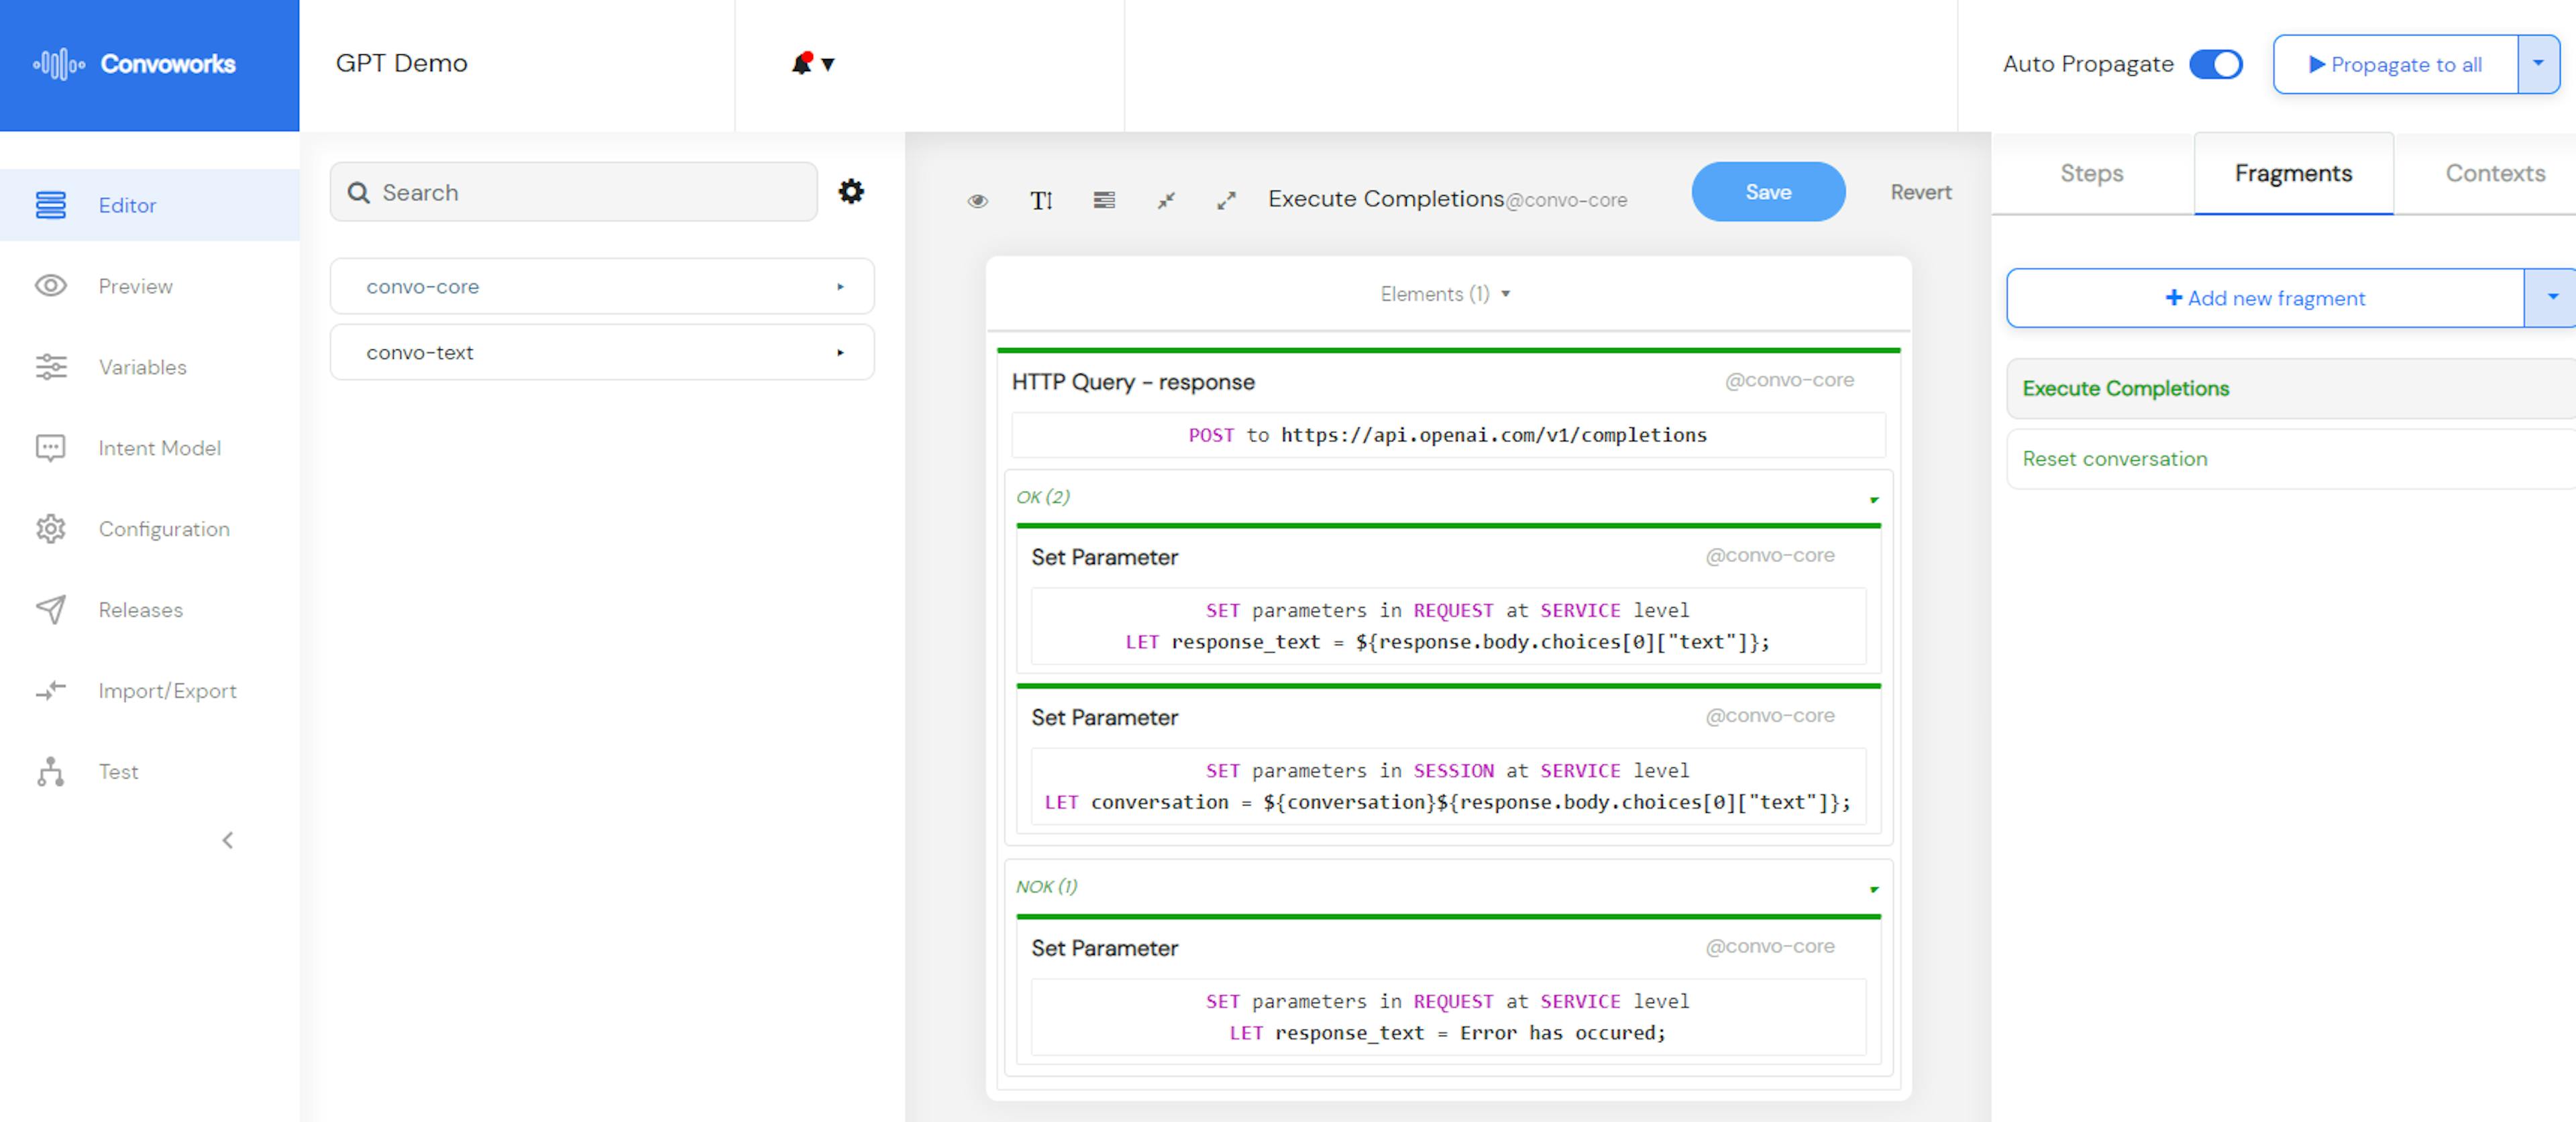Viewport: 2576px width, 1122px height.
Task: Click the Variables sliders icon
Action: coord(51,367)
